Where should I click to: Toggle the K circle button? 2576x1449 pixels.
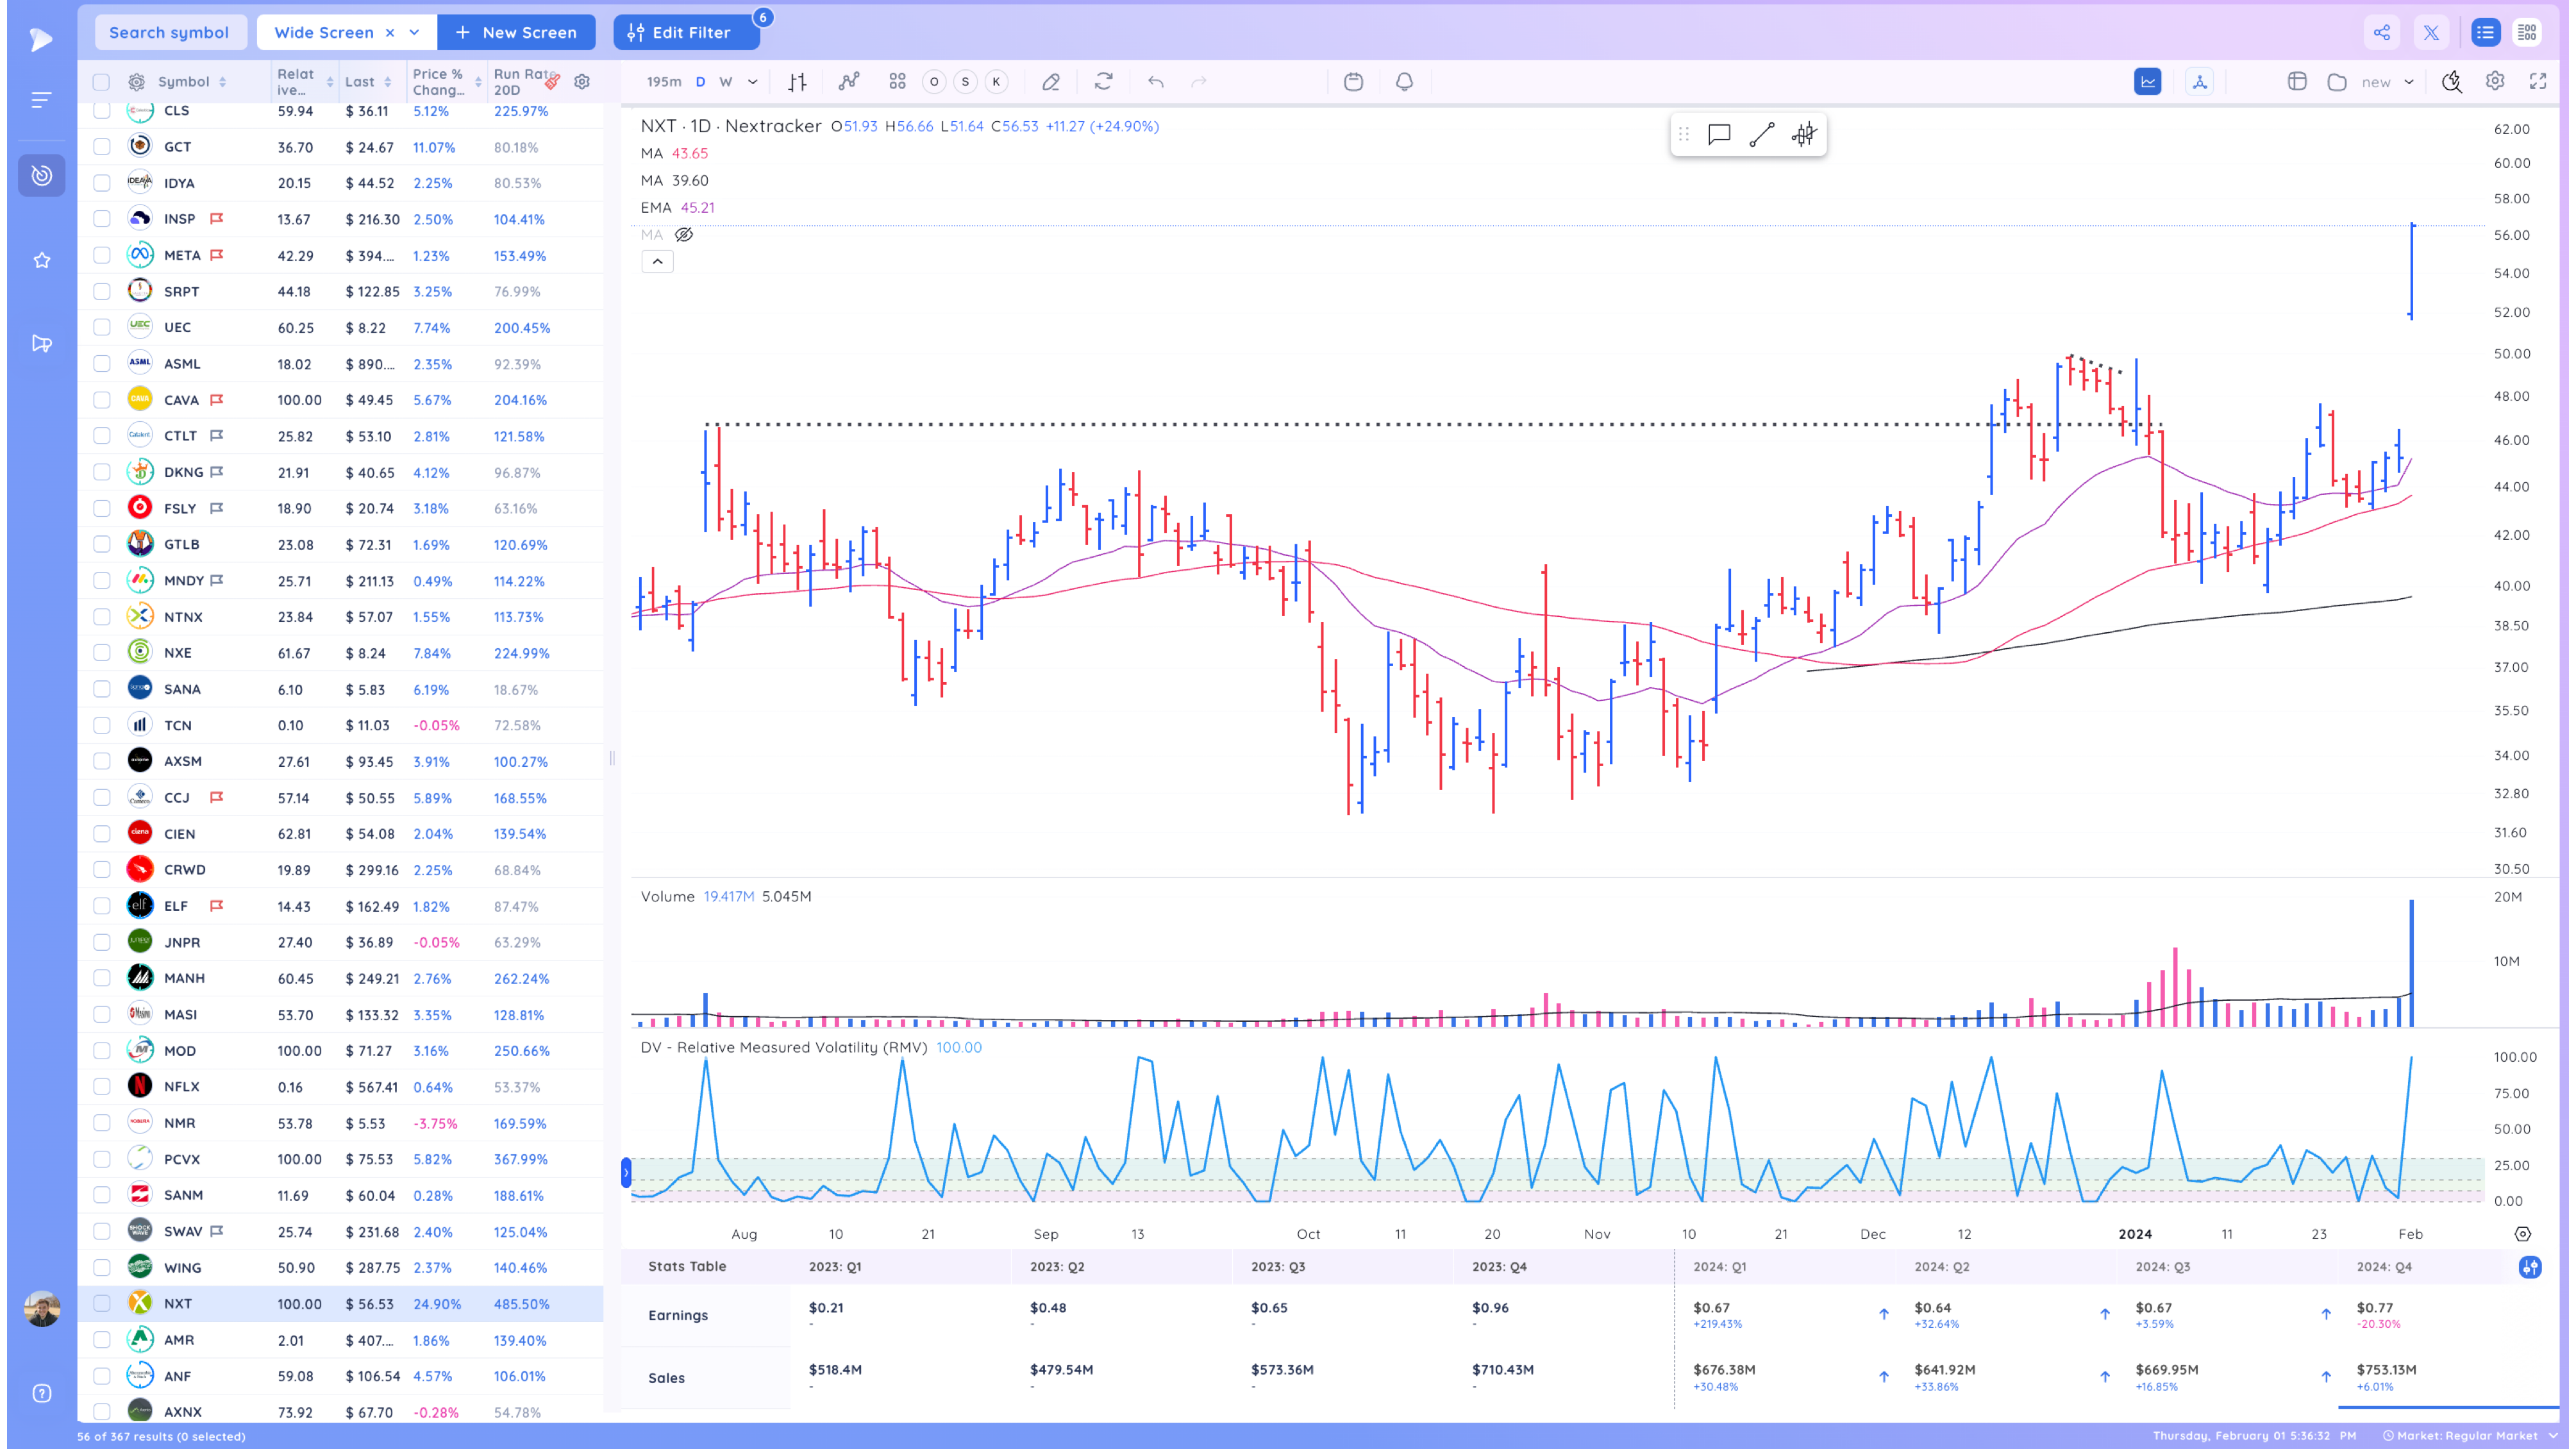[x=996, y=82]
